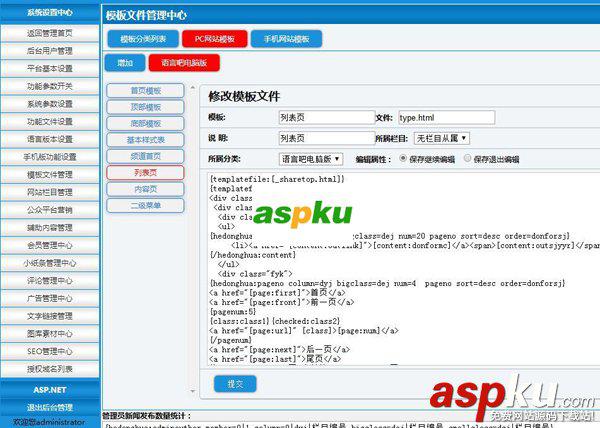600x428 pixels.
Task: Select the highlighted 列表页 template entry
Action: [145, 173]
